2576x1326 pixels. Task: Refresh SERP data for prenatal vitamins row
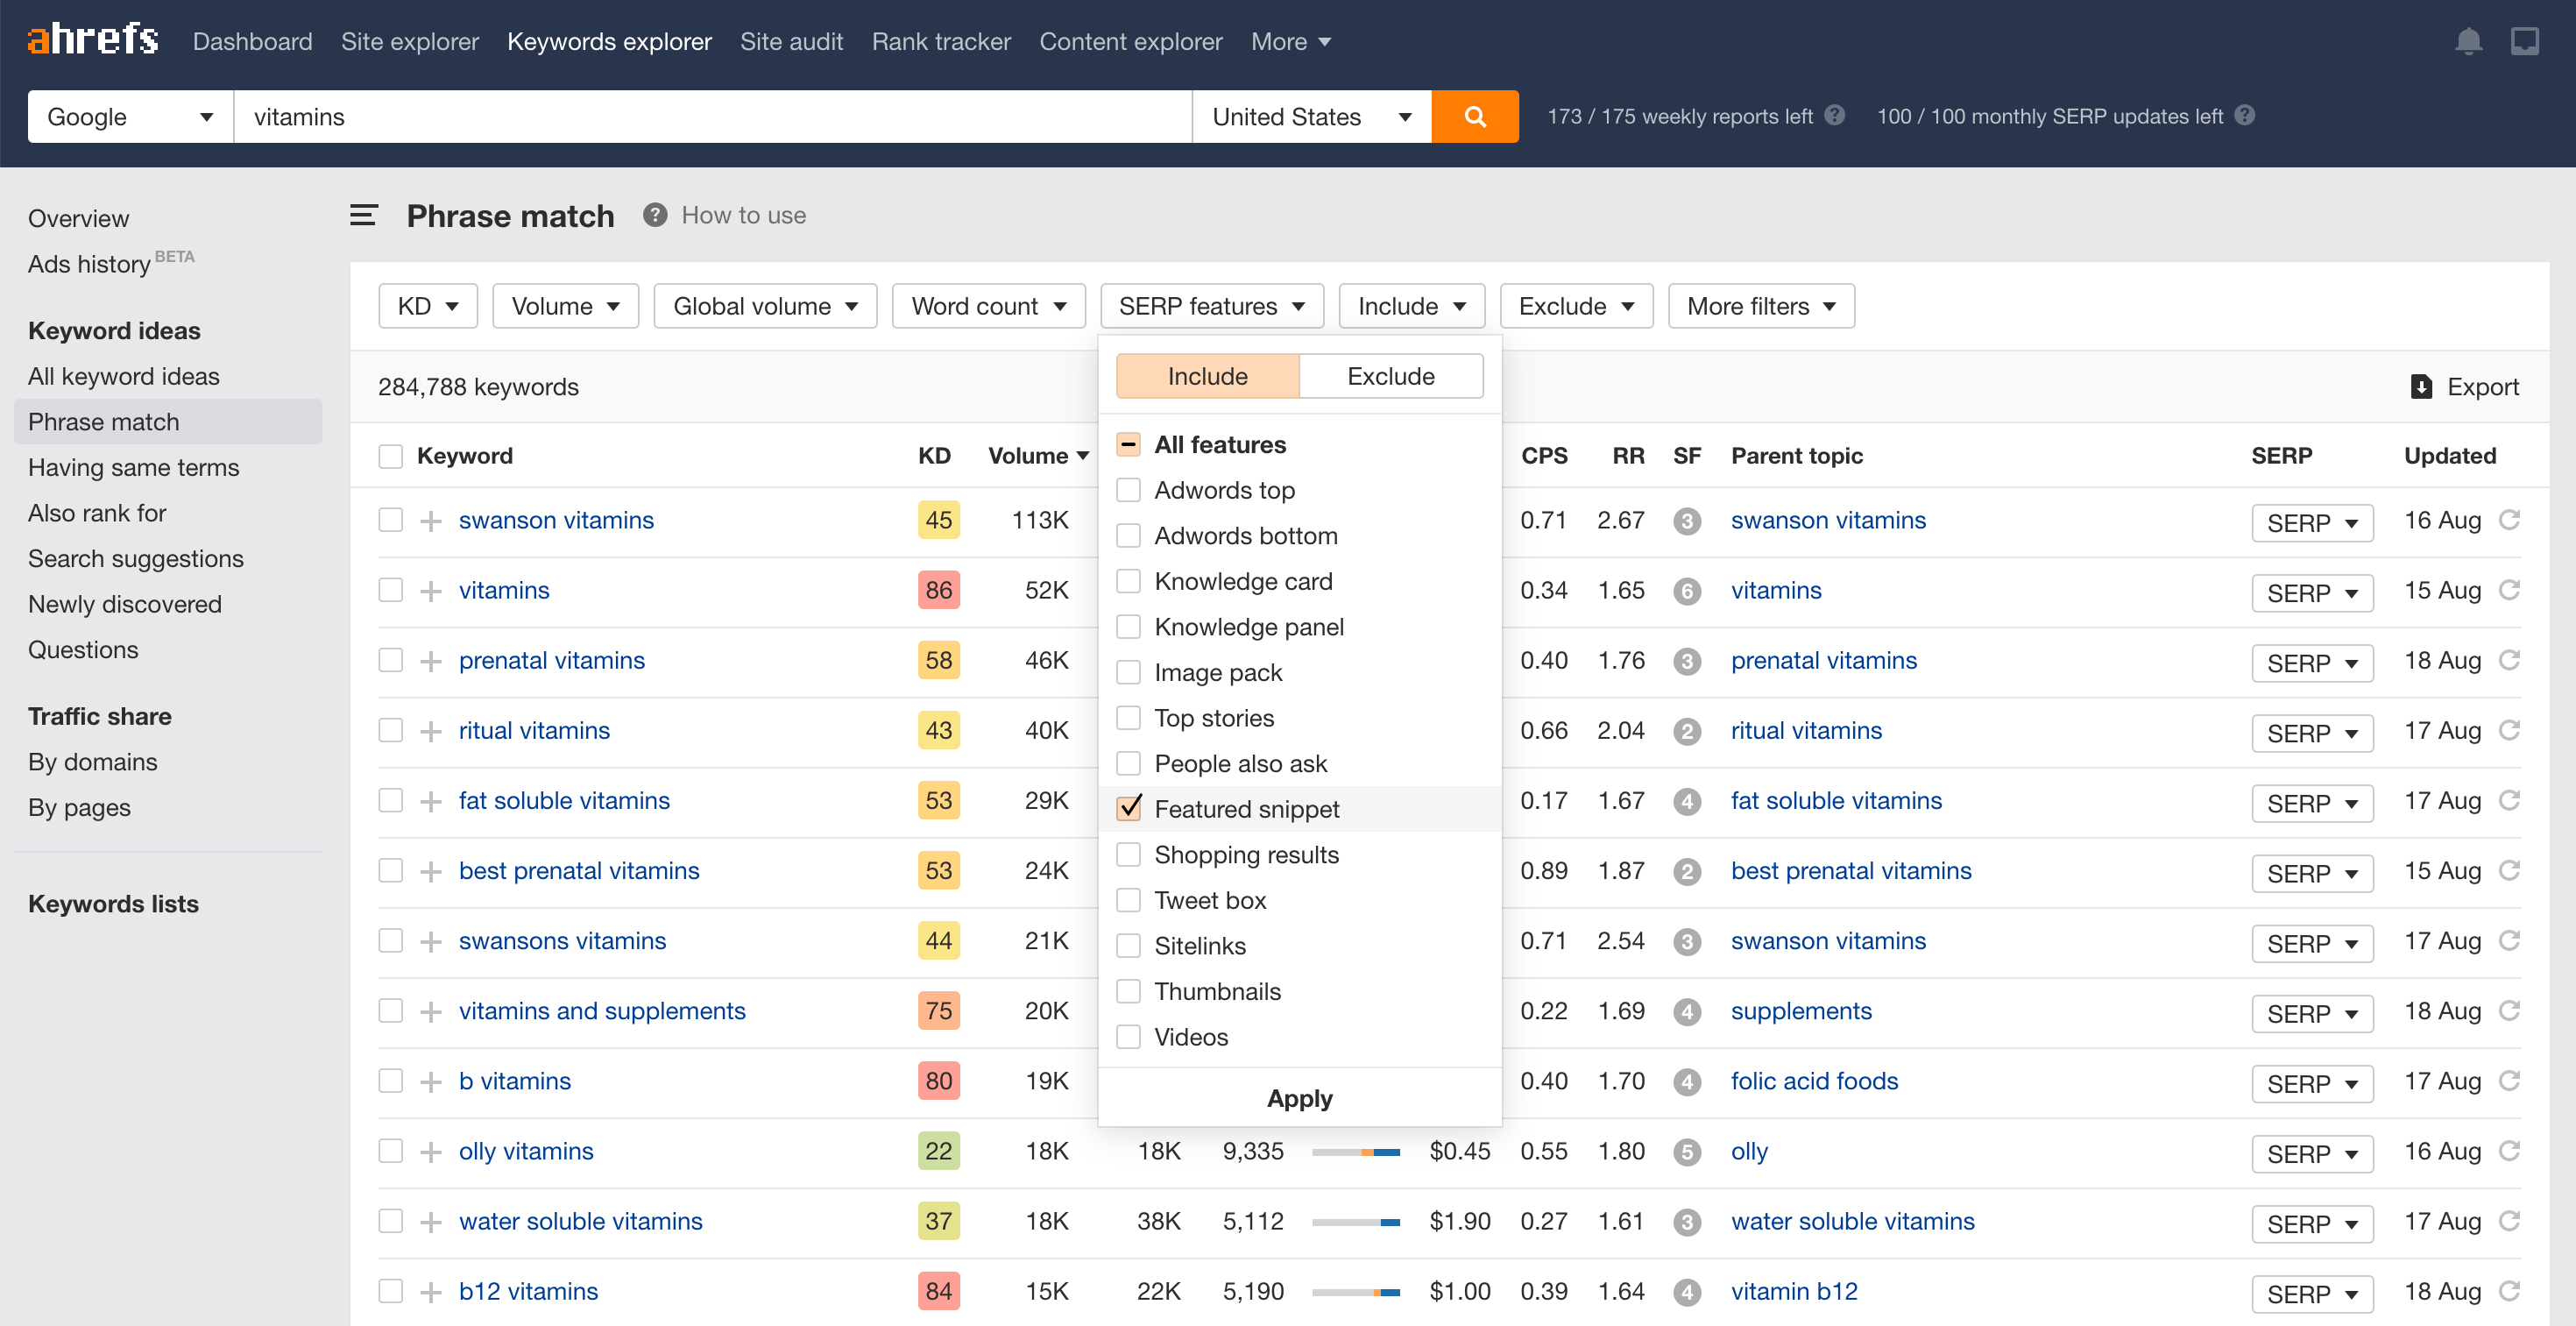coord(2509,659)
